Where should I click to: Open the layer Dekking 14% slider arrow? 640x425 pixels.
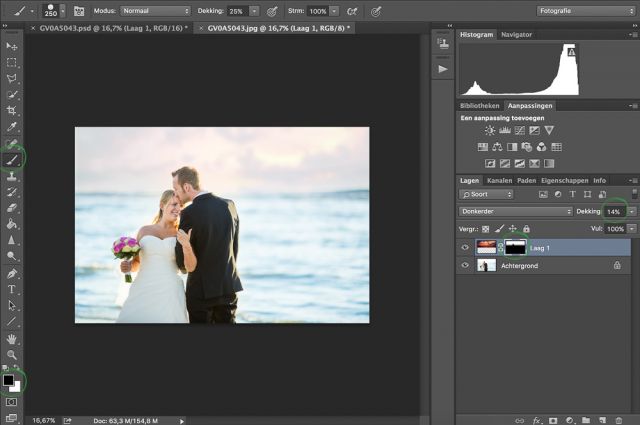[632, 211]
